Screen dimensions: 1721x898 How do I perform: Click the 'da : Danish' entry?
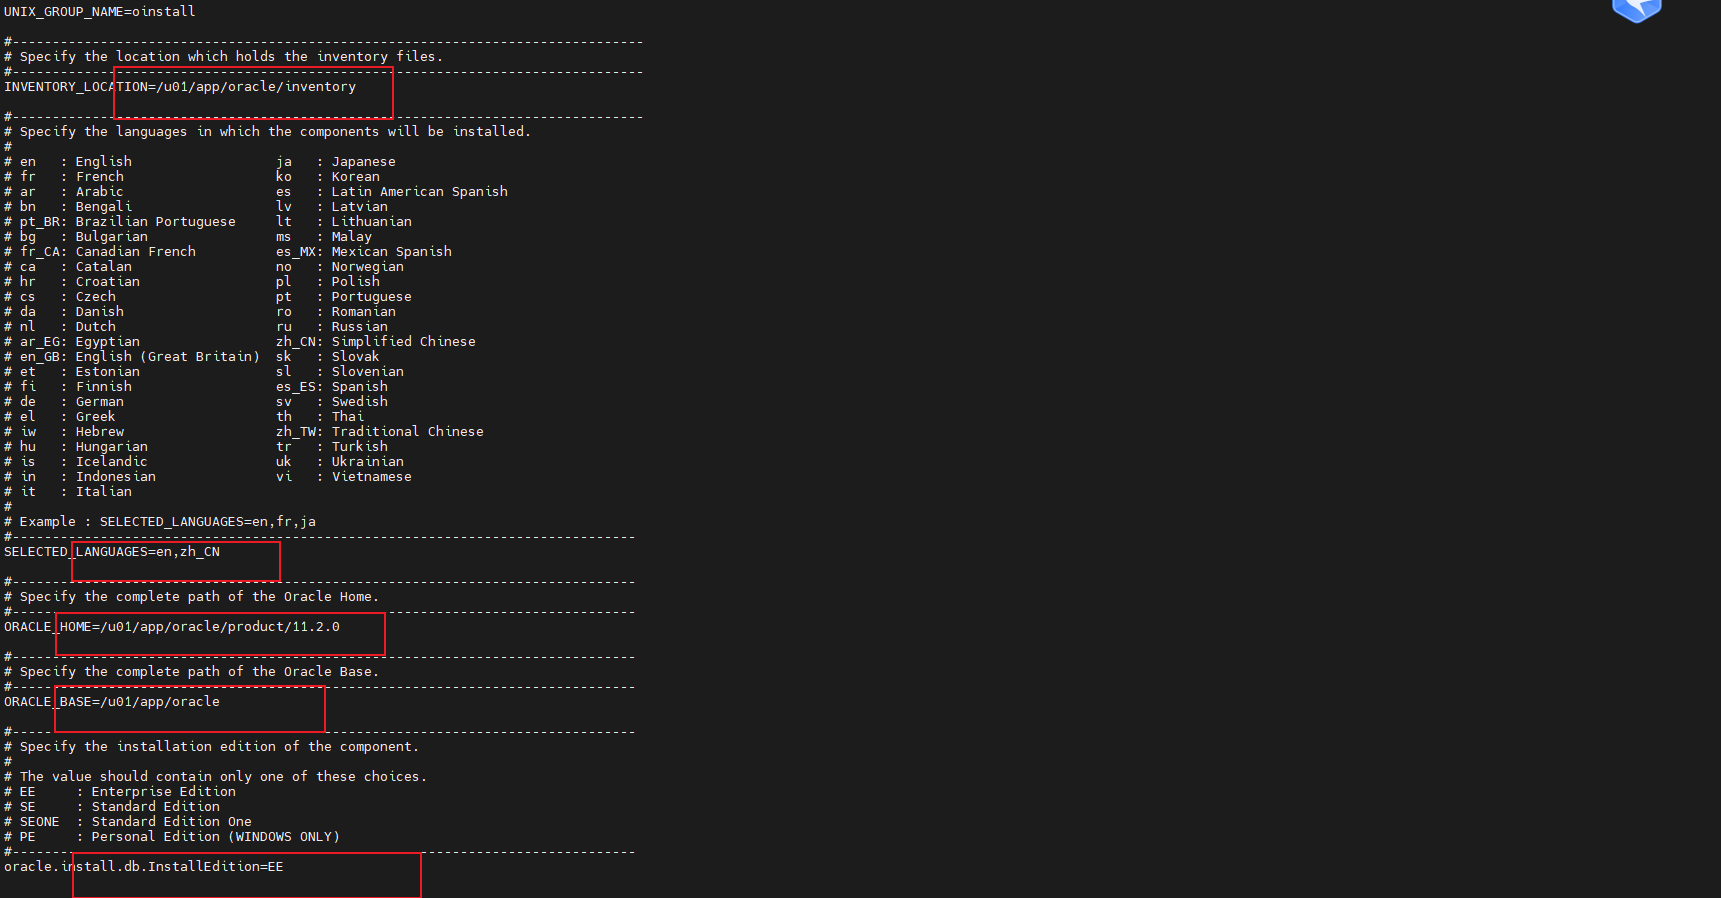72,312
